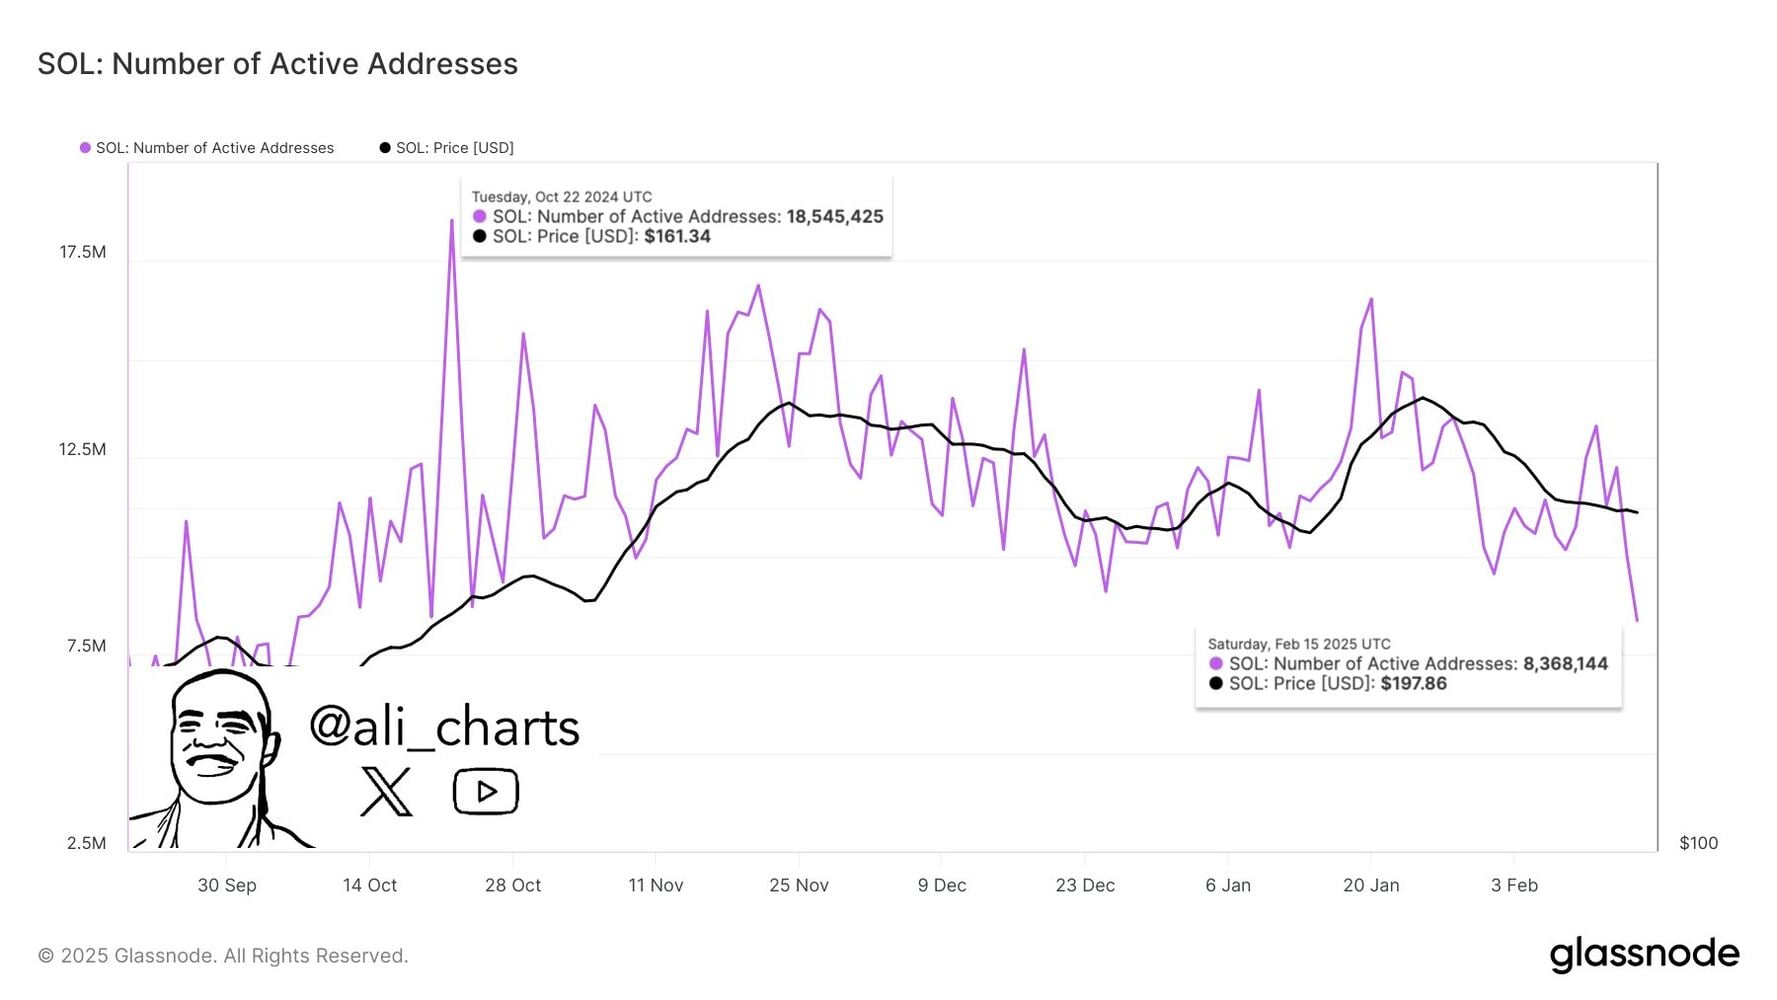
Task: Click the Oct 22 2024 tooltip box
Action: pos(676,217)
